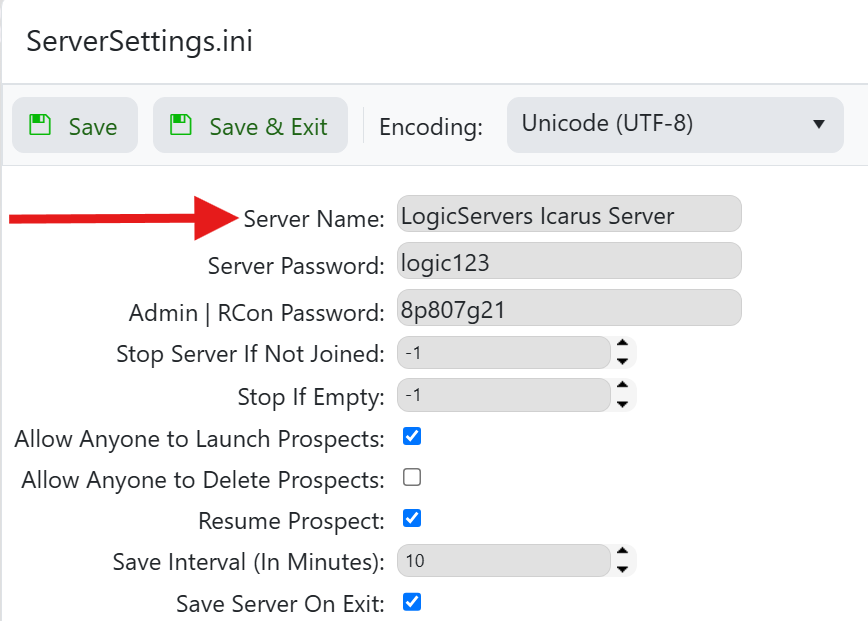The width and height of the screenshot is (868, 621).
Task: Focus the Server Password field
Action: point(568,262)
